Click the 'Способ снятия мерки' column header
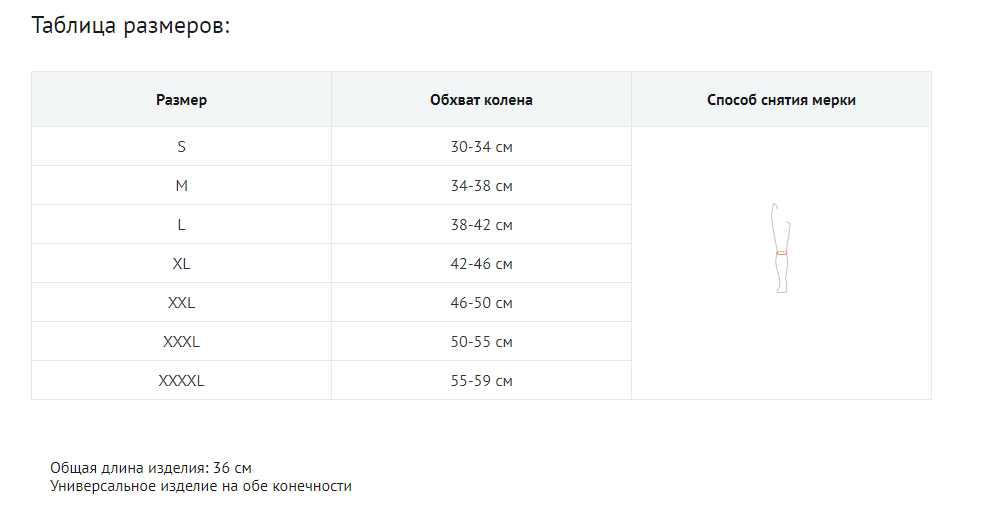The width and height of the screenshot is (990, 516). (x=781, y=100)
